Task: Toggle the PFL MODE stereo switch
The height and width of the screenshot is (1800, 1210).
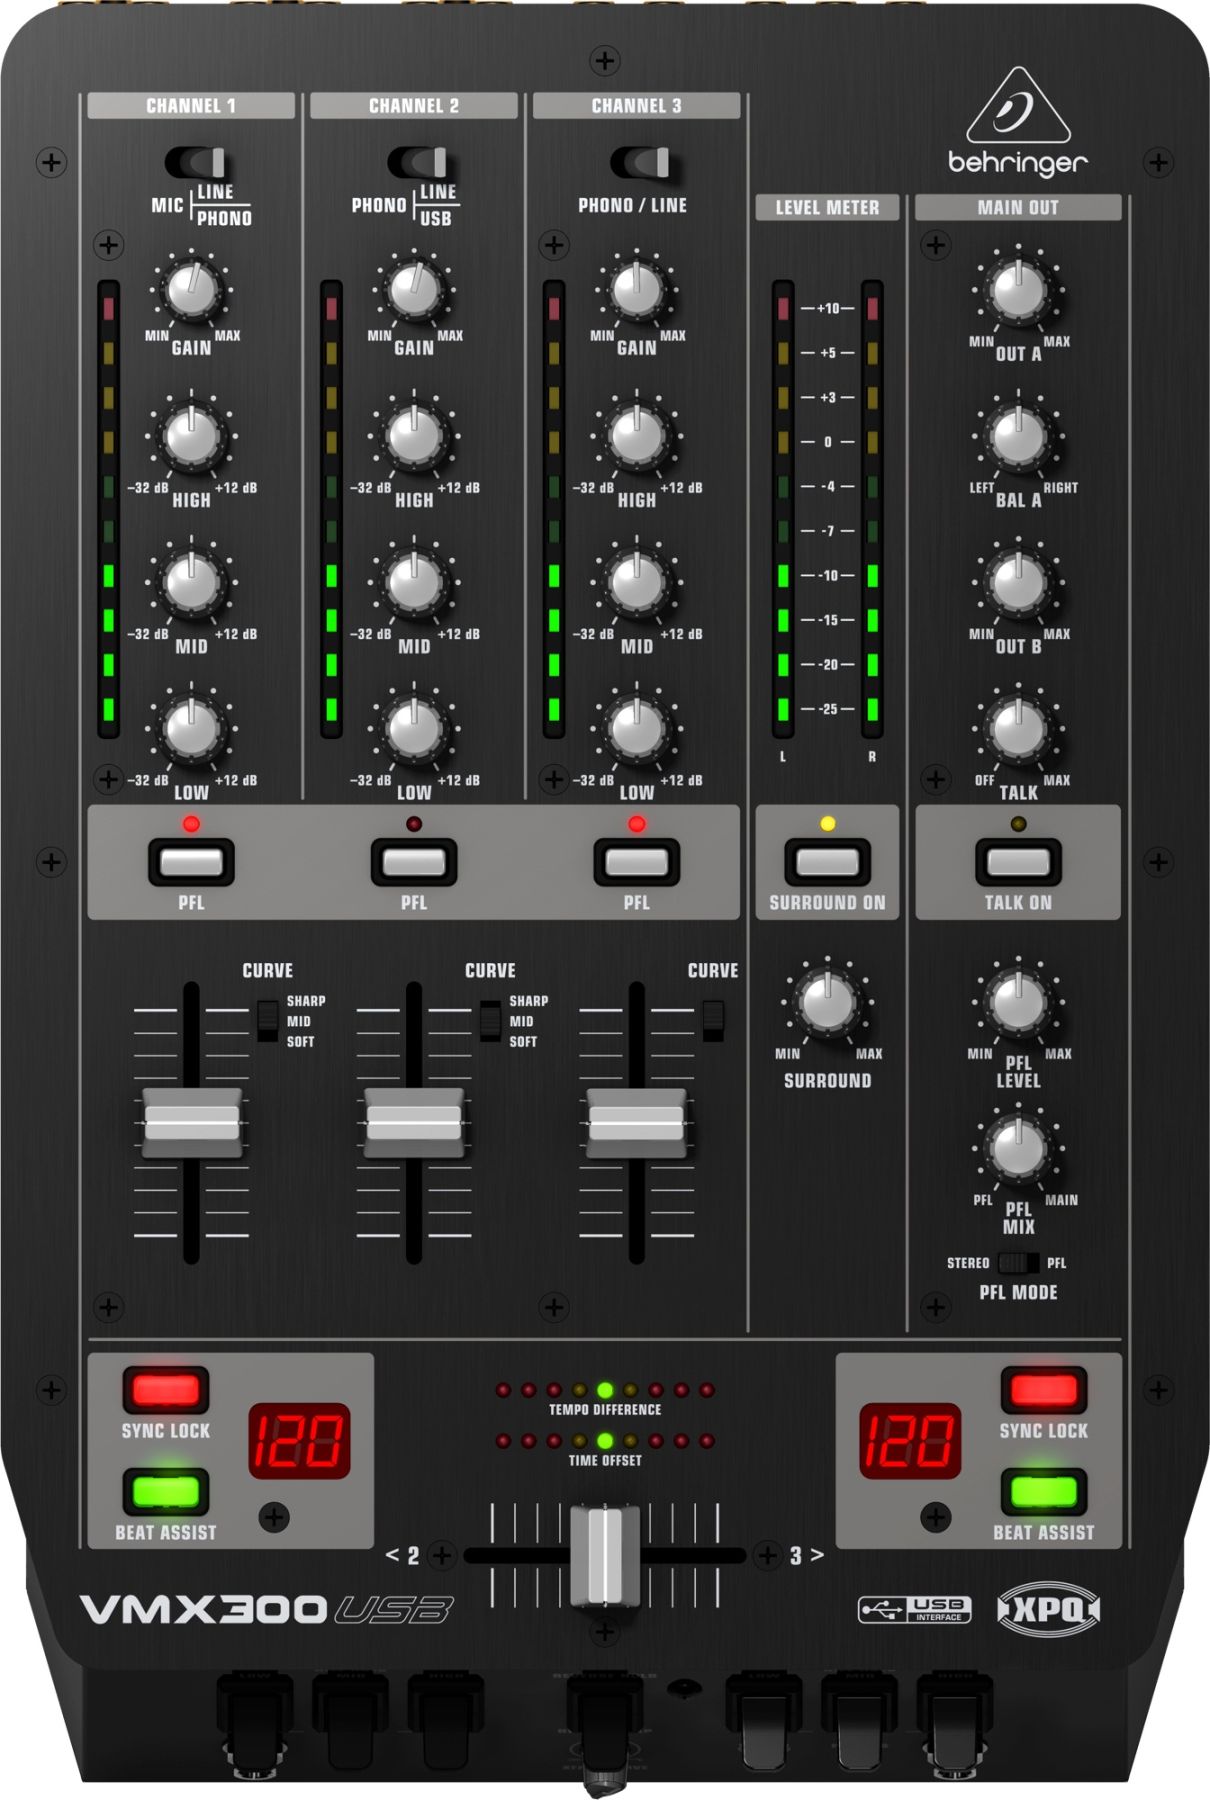Action: point(1018,1263)
